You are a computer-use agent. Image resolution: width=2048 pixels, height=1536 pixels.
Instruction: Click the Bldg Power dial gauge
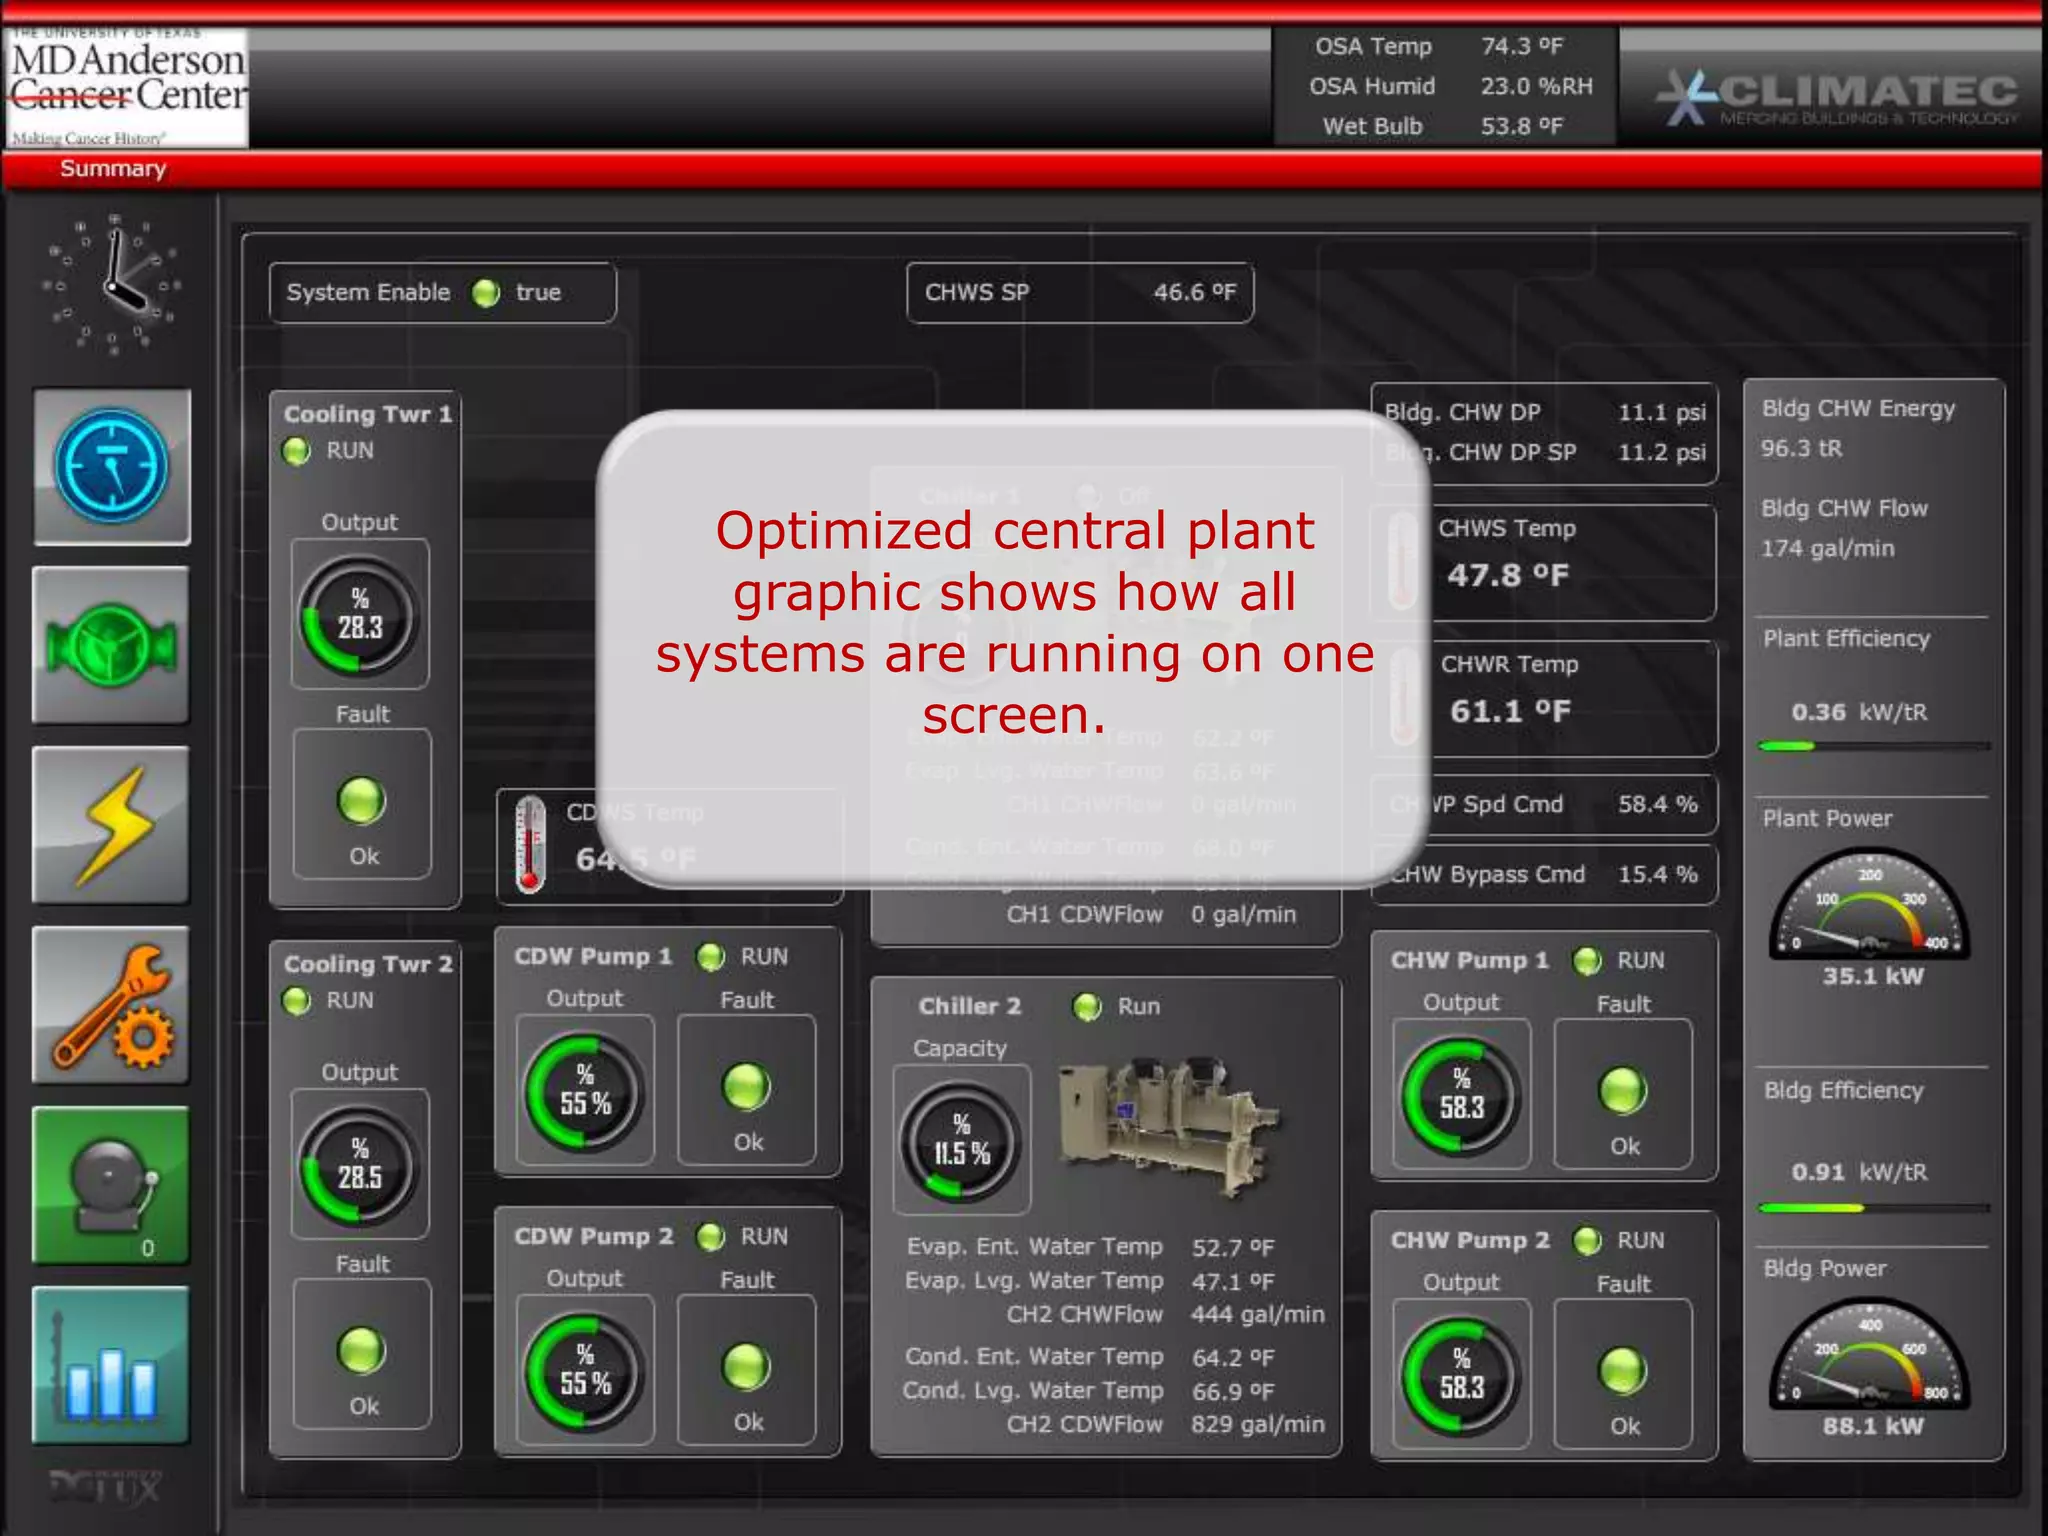[x=1869, y=1354]
